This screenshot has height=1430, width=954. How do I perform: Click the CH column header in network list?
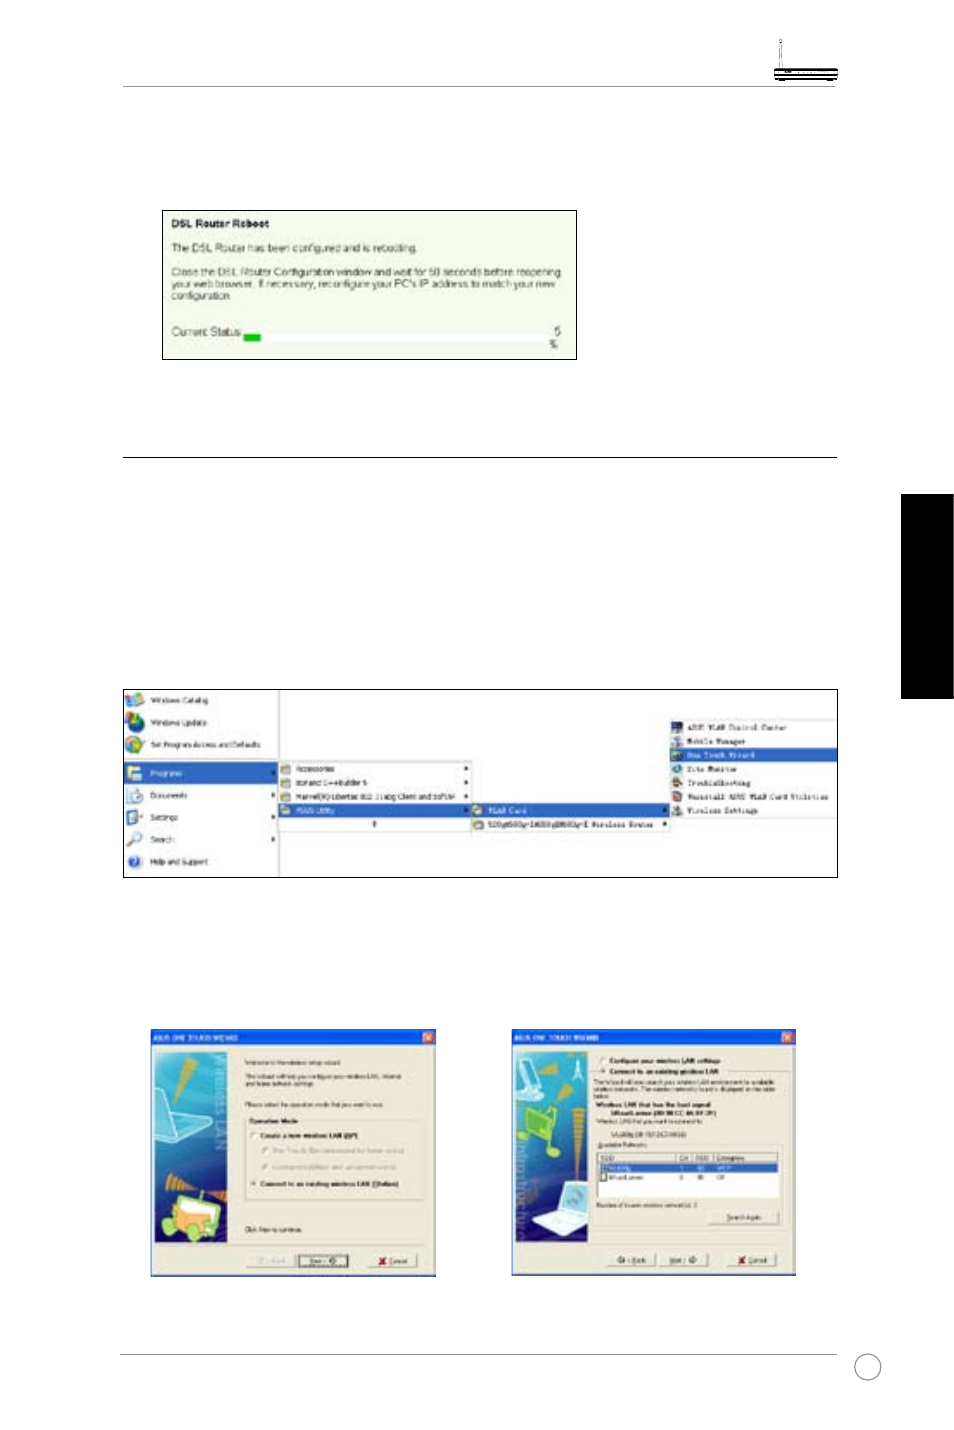click(684, 1158)
